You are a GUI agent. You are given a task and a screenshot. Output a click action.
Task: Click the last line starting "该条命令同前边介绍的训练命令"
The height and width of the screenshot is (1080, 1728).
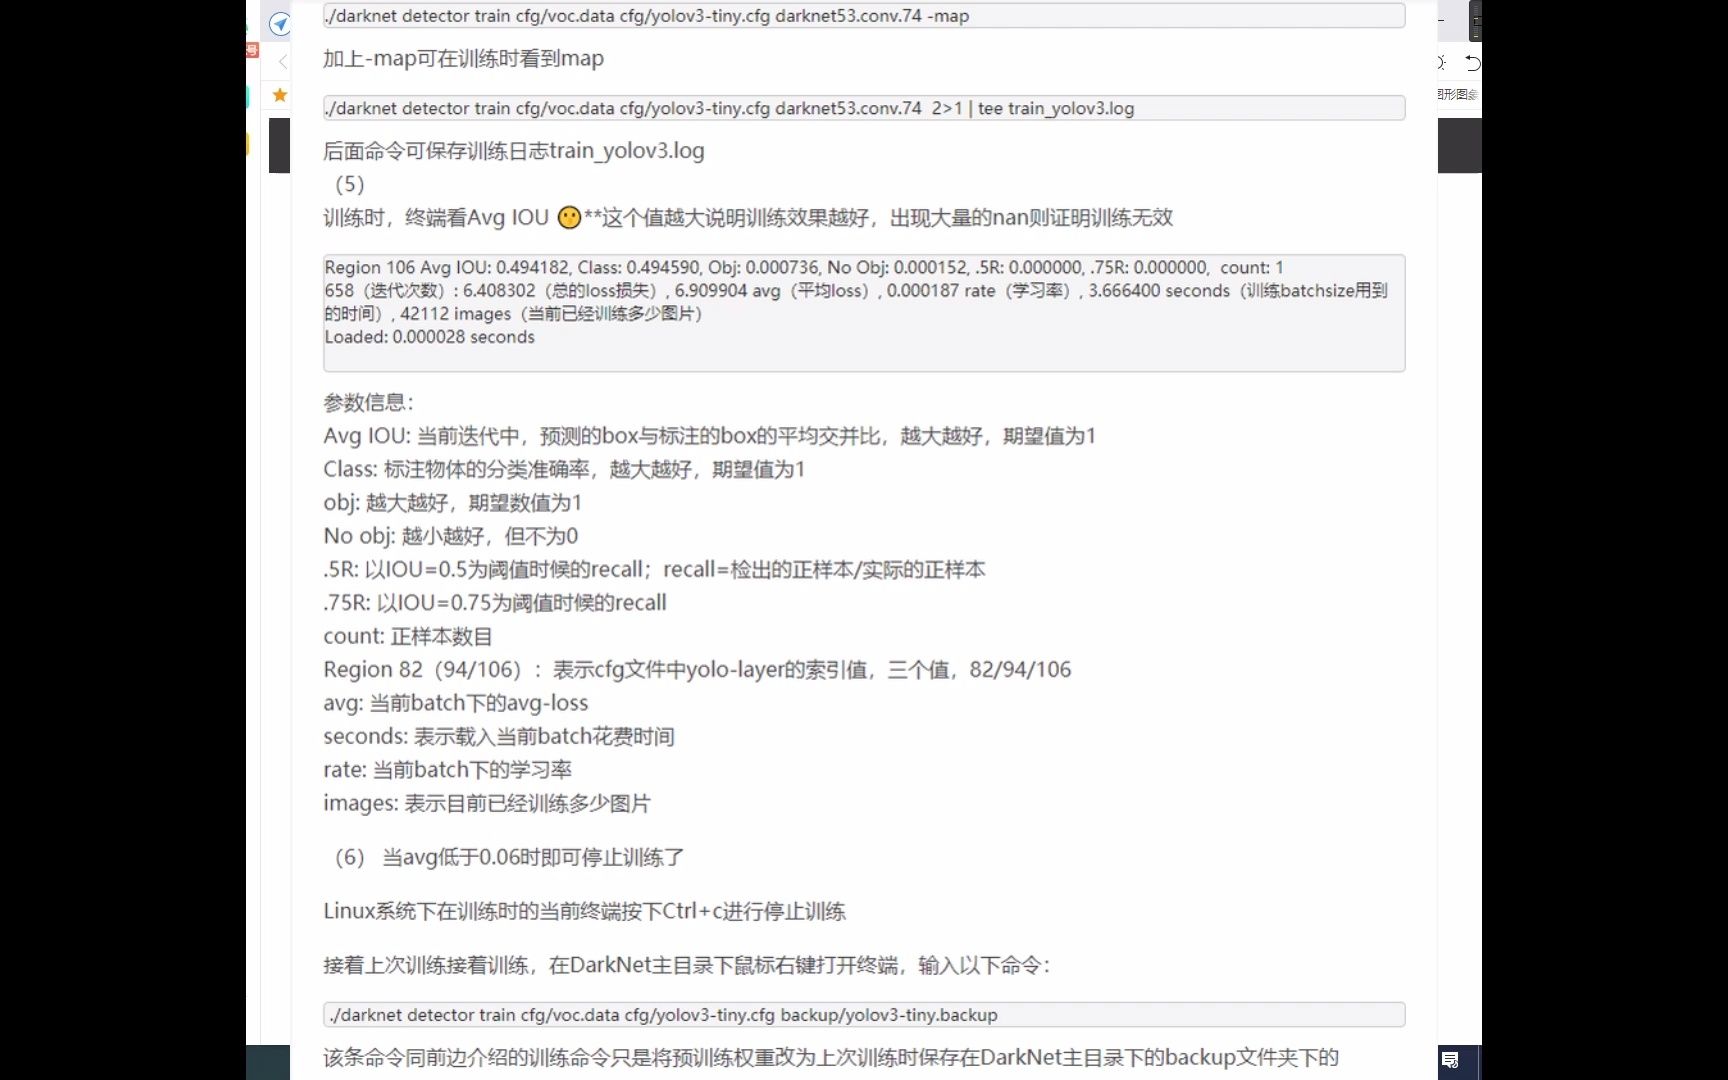pyautogui.click(x=830, y=1057)
